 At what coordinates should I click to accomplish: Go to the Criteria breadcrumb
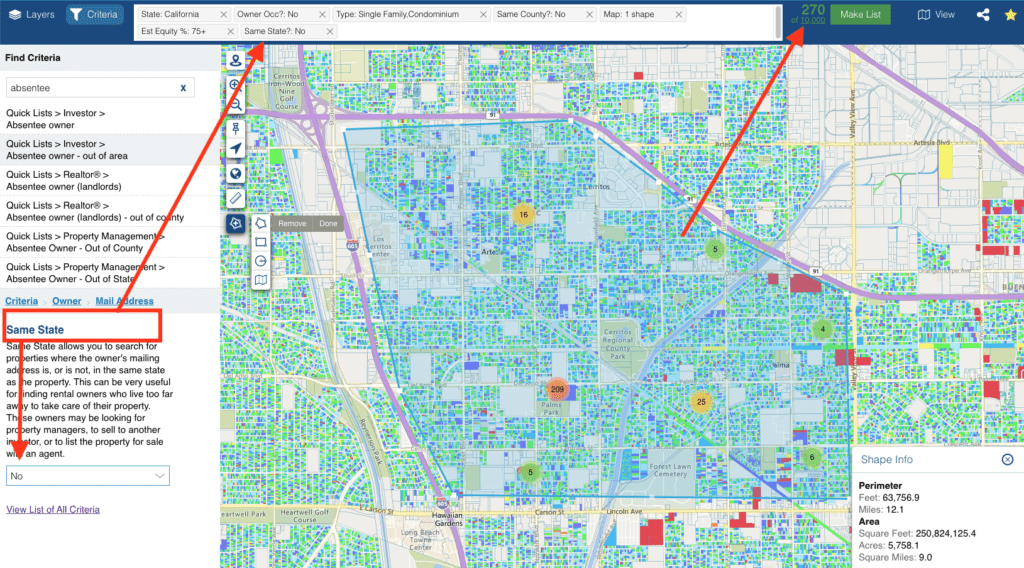click(22, 301)
